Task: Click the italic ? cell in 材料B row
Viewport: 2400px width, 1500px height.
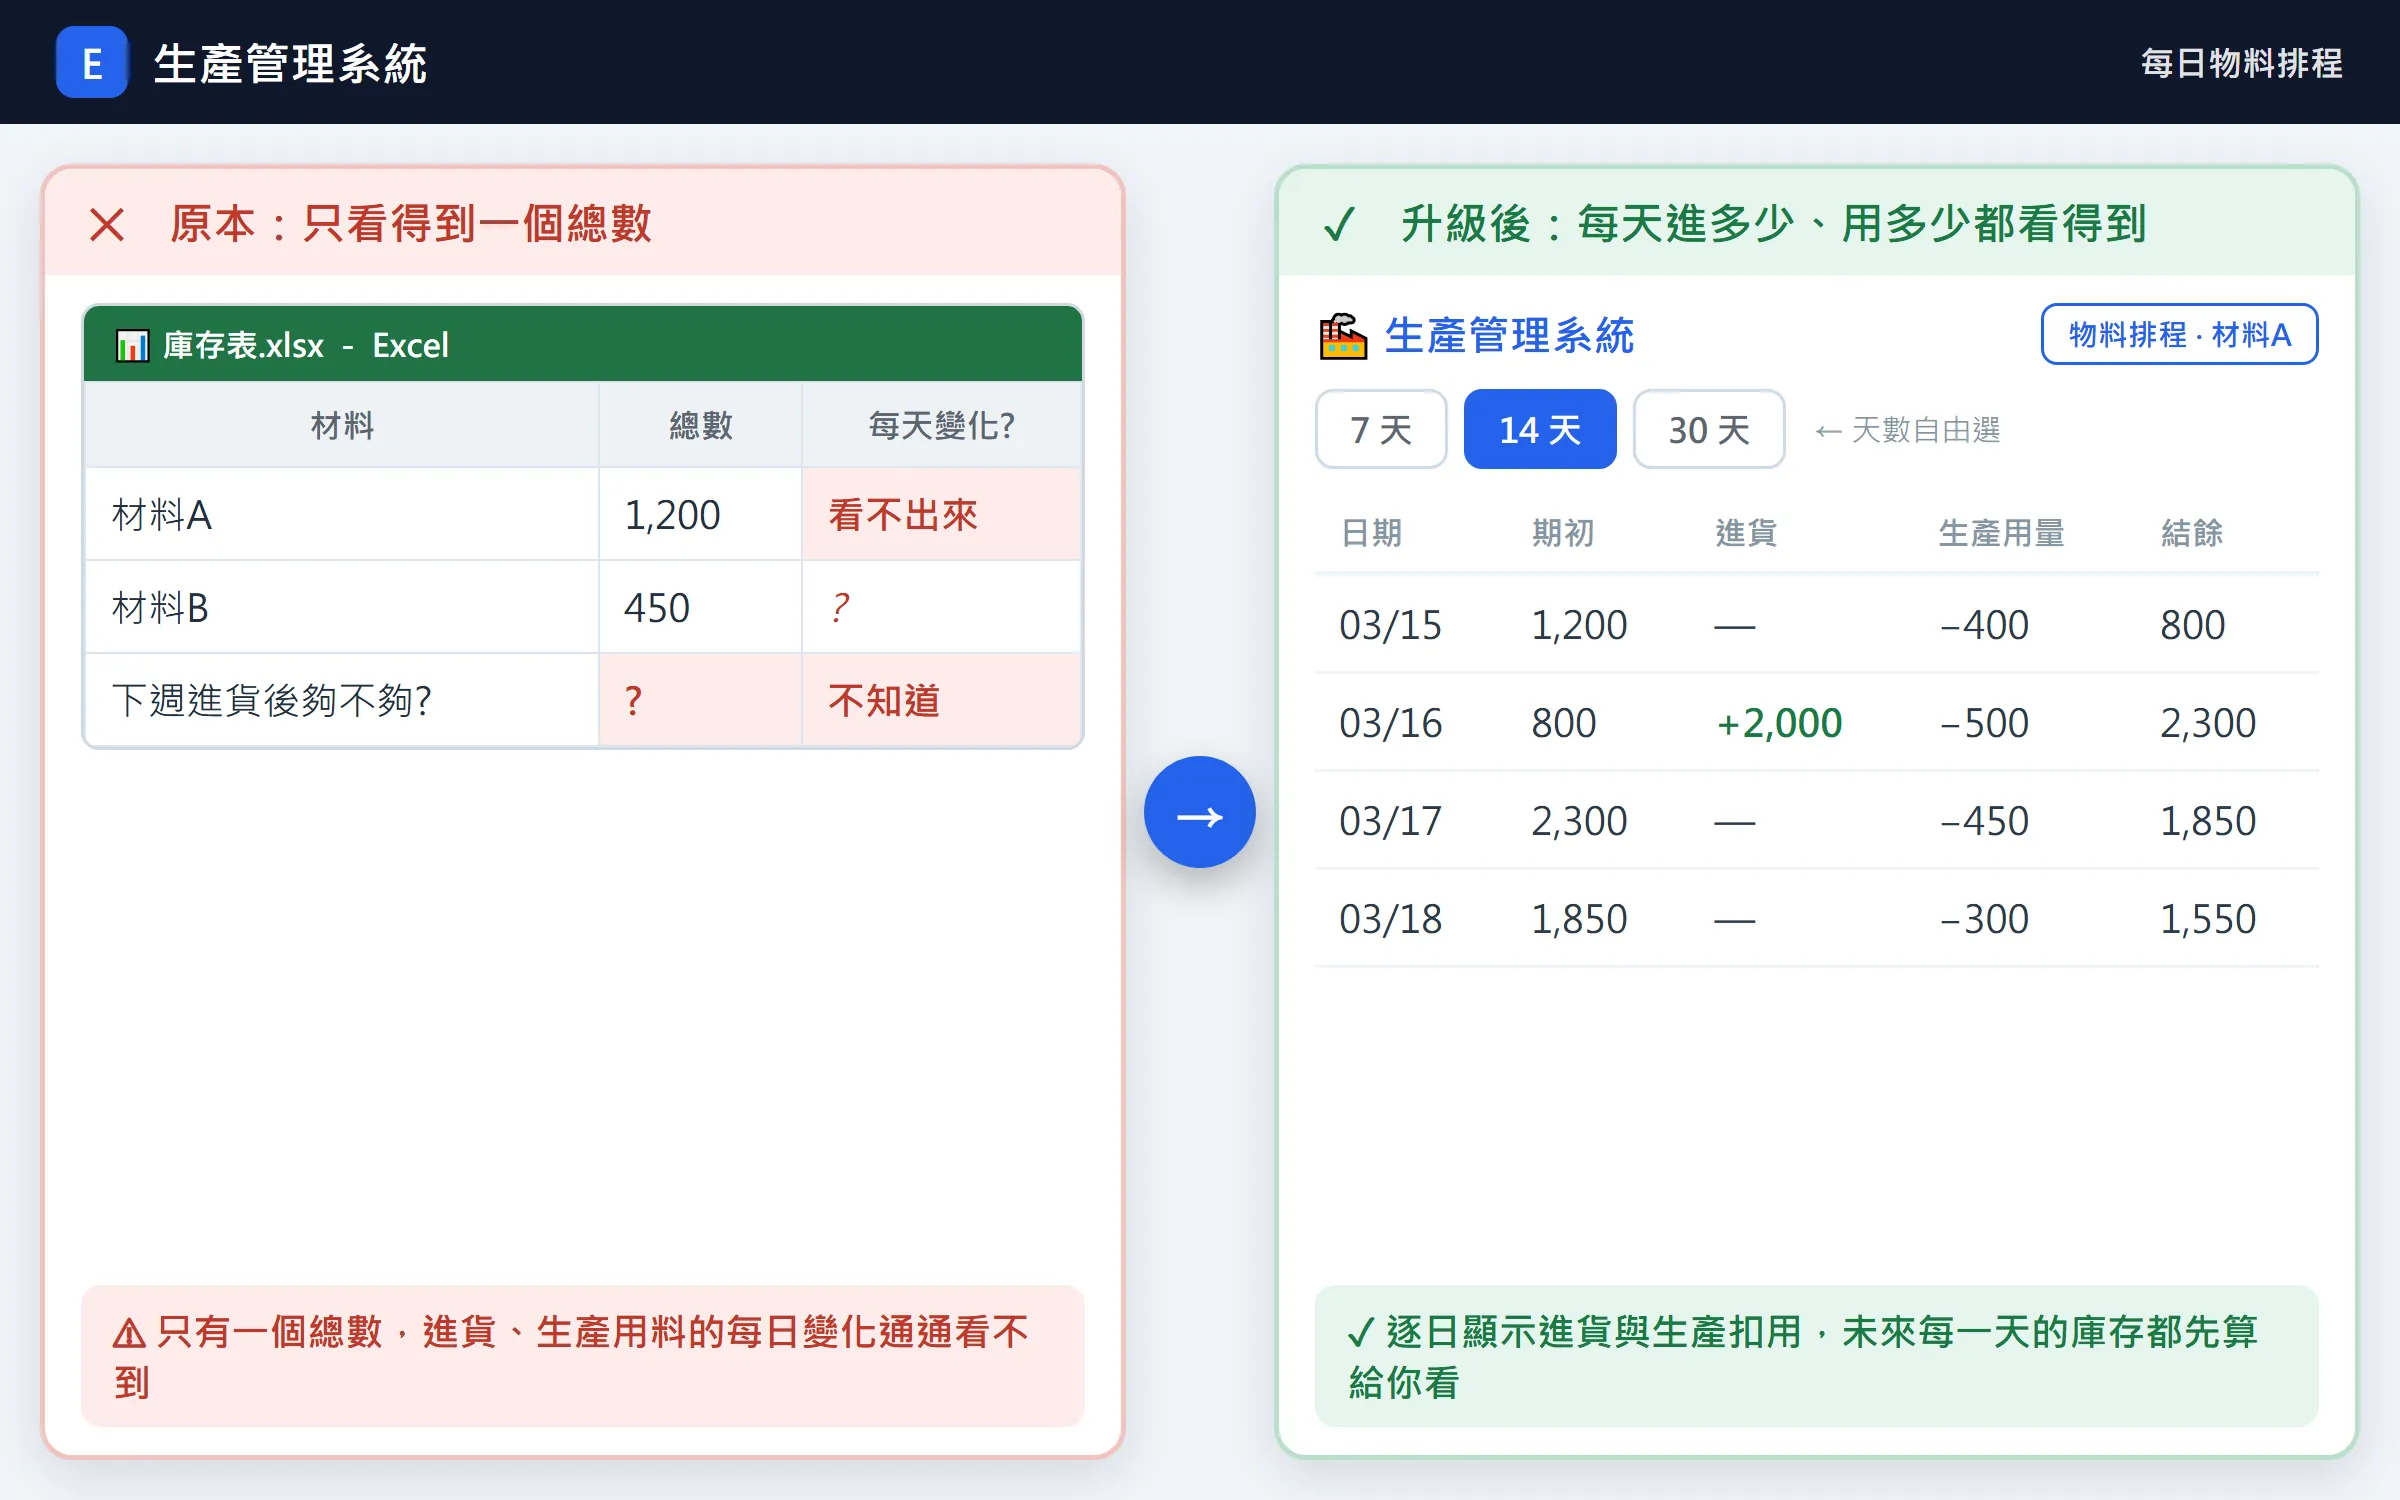Action: coord(941,608)
